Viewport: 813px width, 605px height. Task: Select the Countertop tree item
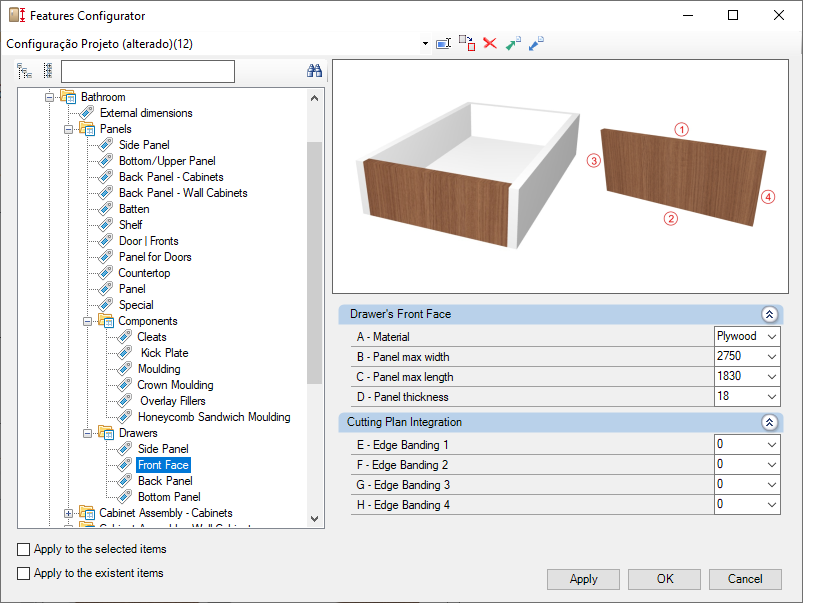(x=144, y=273)
